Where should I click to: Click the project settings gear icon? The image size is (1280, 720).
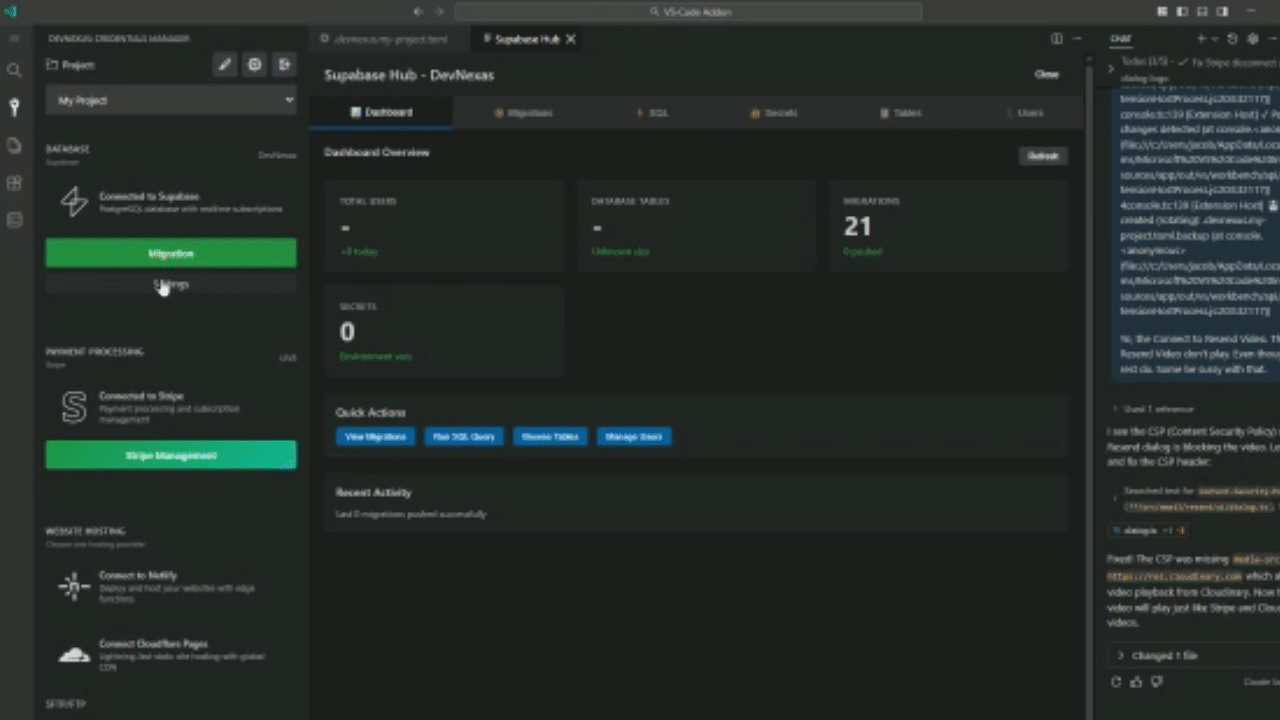(255, 64)
